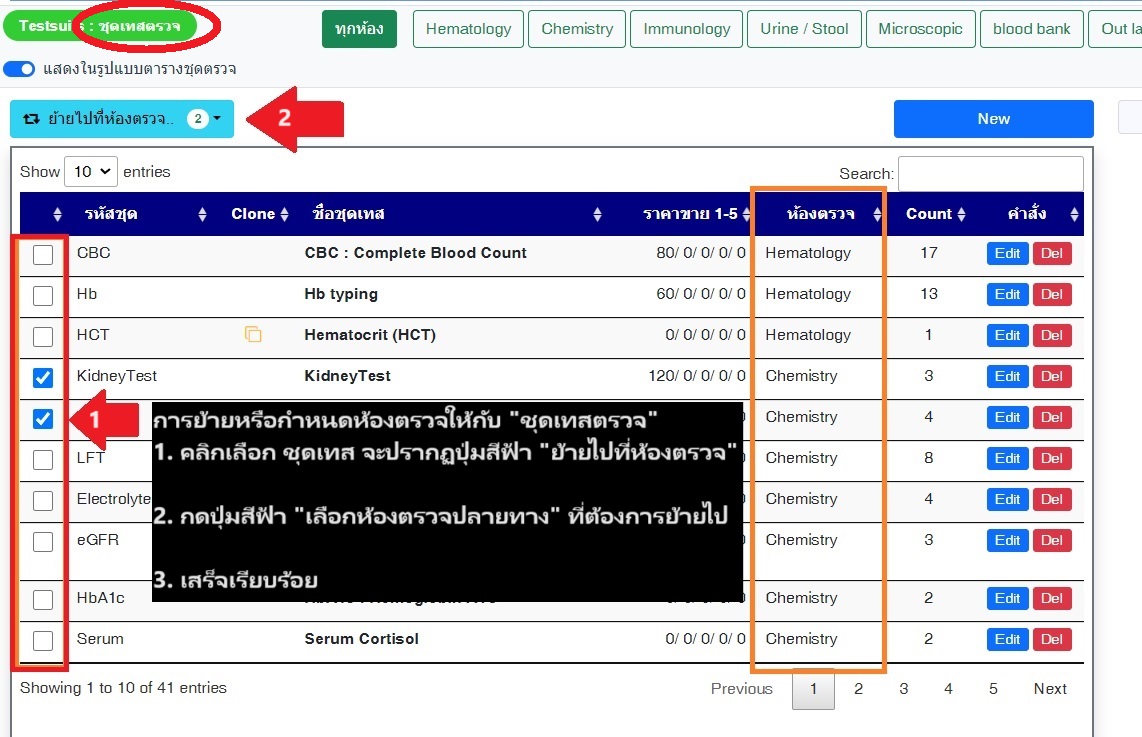
Task: Tick the CBC row checkbox
Action: click(43, 255)
